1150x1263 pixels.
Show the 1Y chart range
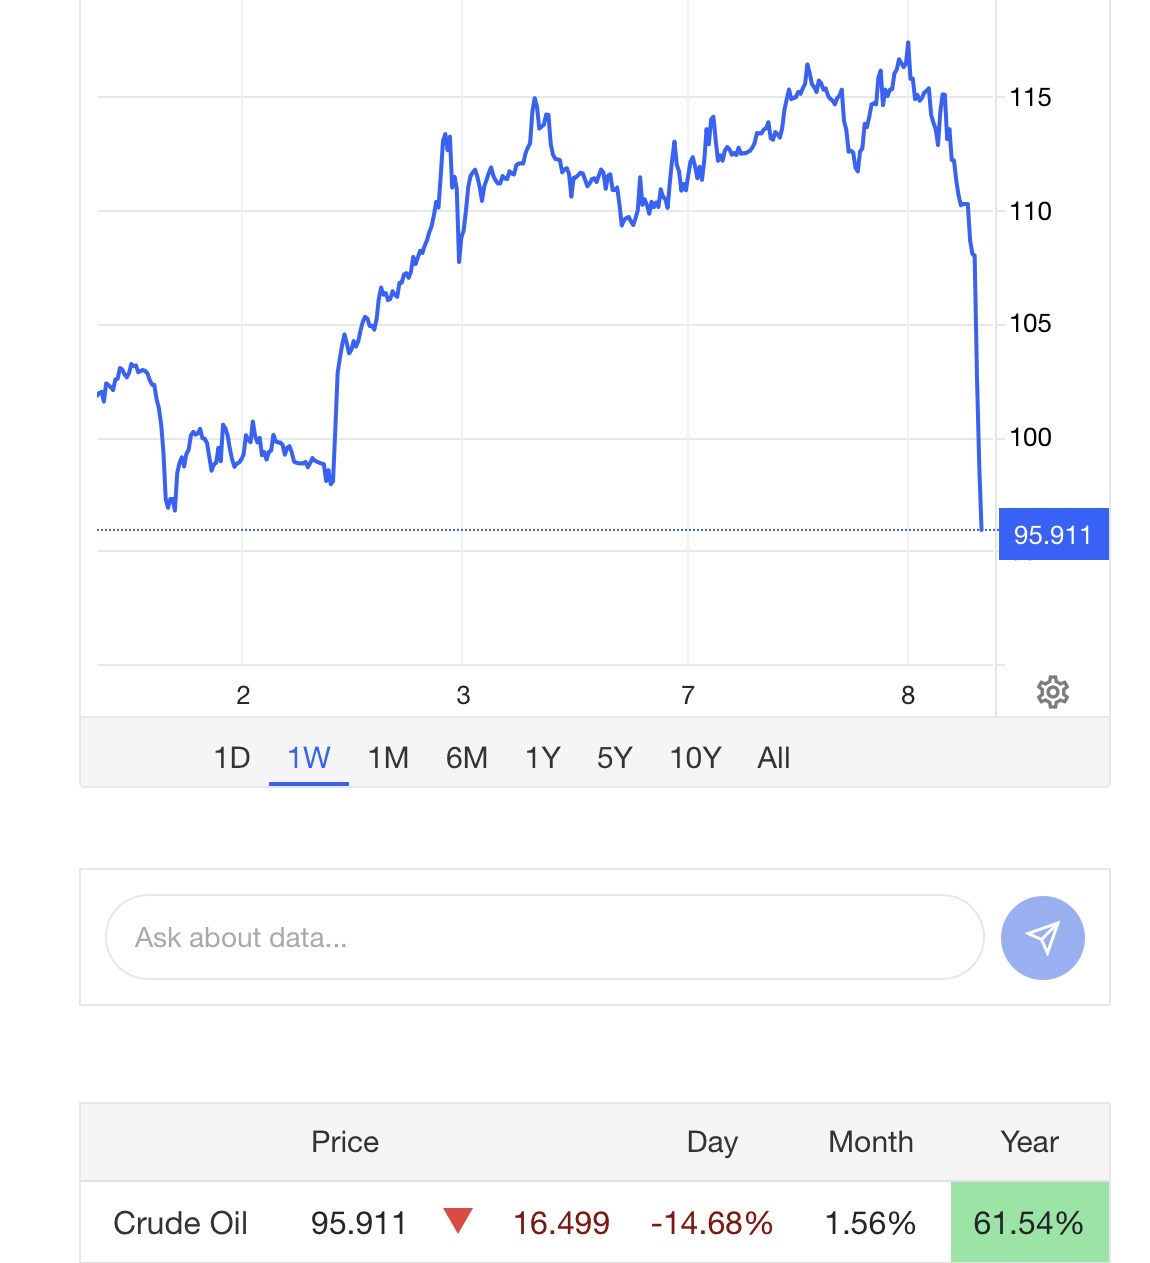point(543,758)
